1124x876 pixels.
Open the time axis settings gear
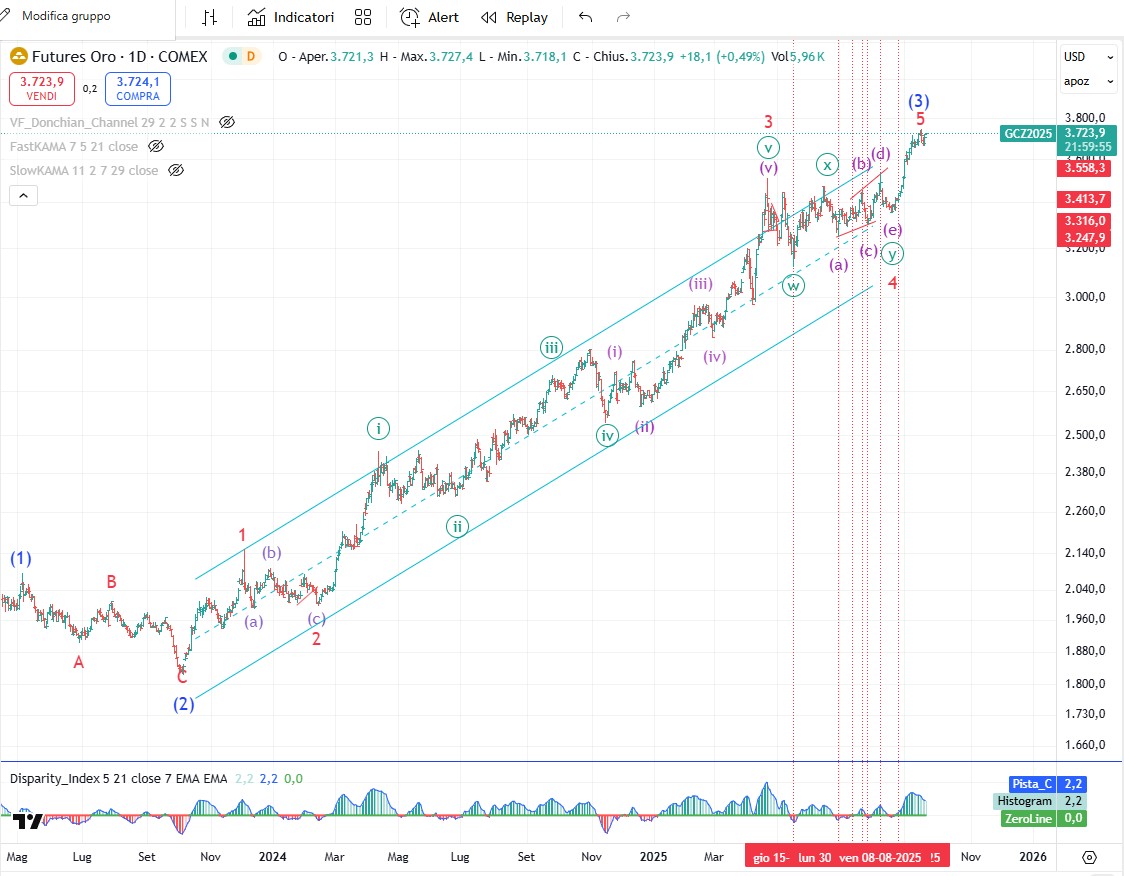point(1089,857)
